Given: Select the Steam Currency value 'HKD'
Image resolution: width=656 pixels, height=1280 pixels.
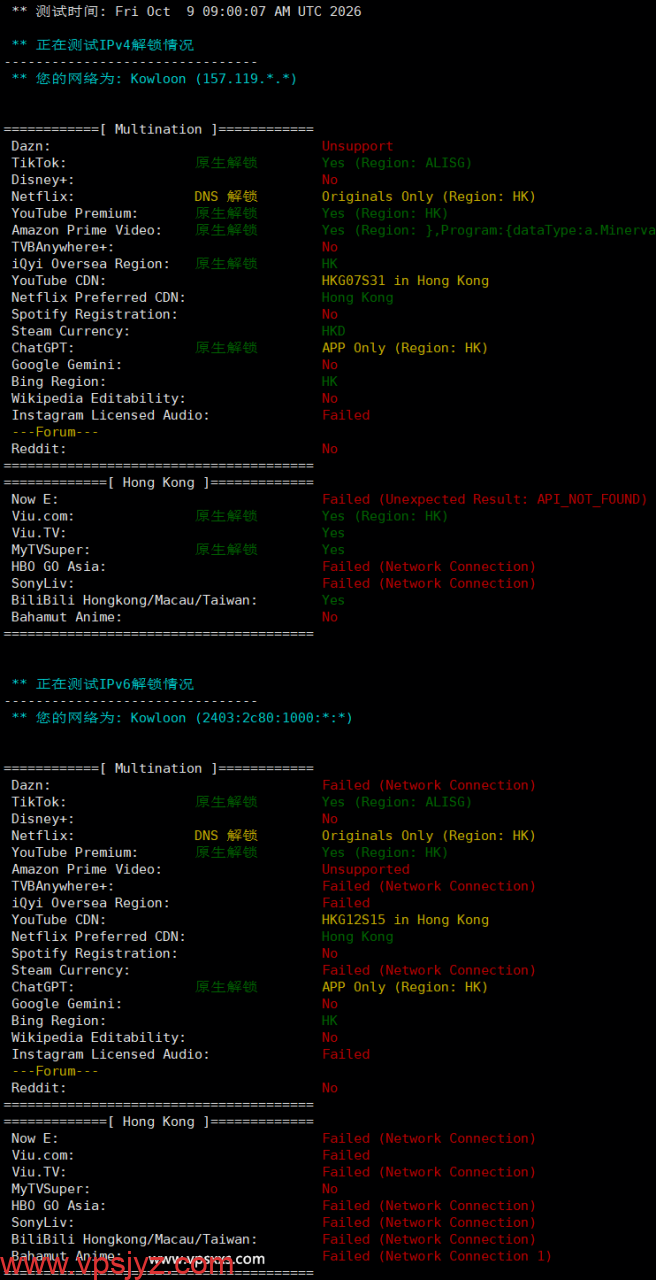Looking at the screenshot, I should pyautogui.click(x=333, y=331).
